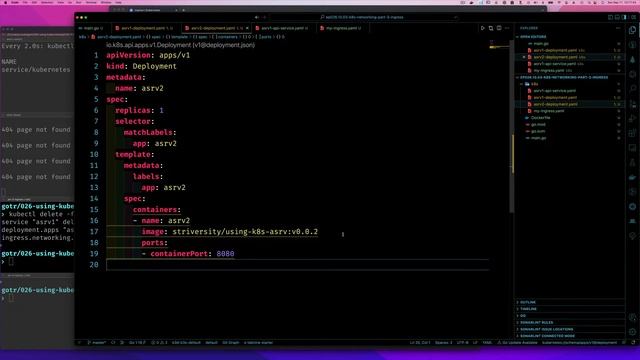Click the containers breadcrumb segment
Viewport: 640px width, 360px height.
click(x=224, y=37)
